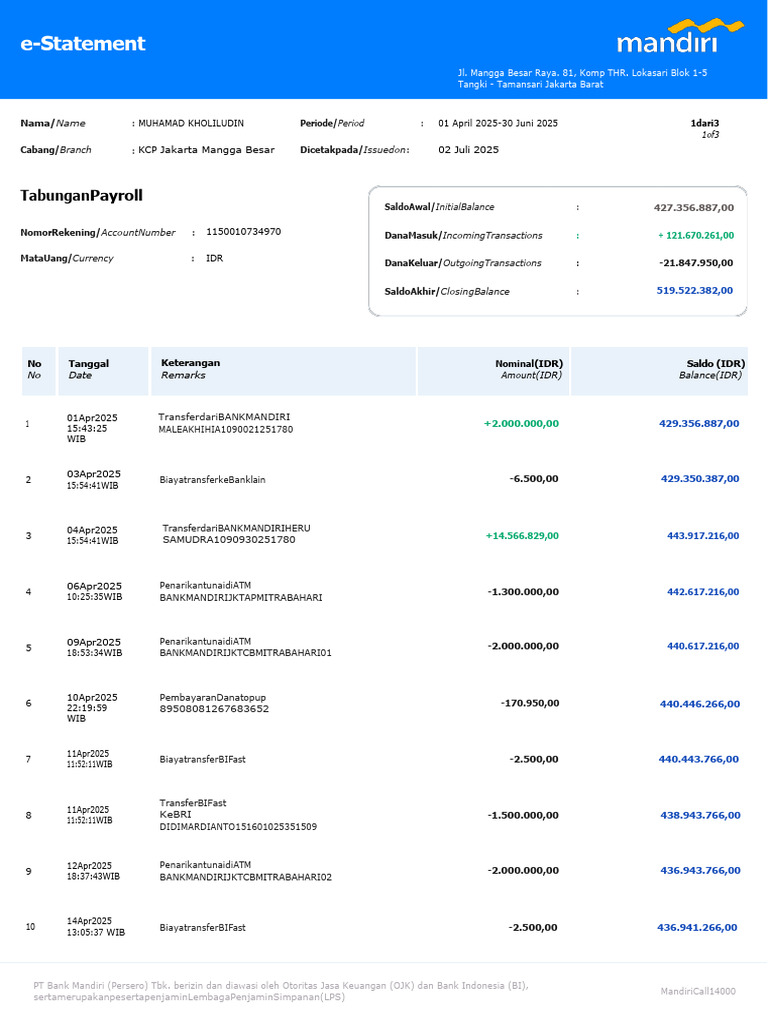This screenshot has height=1024, width=768.
Task: Click the page indicator 1dari3
Action: (705, 123)
